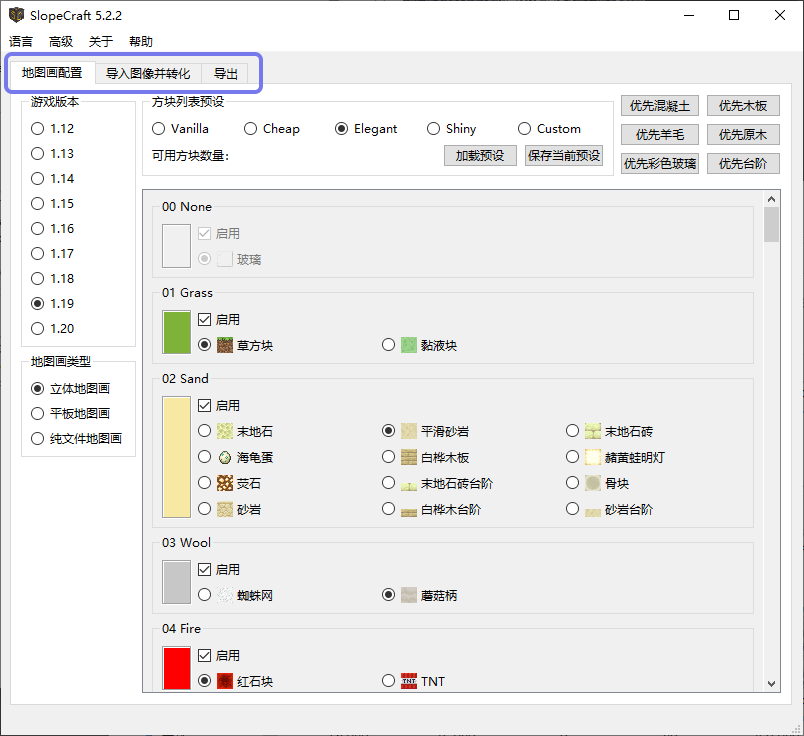Click the red 04 Fire color swatch

[x=176, y=668]
